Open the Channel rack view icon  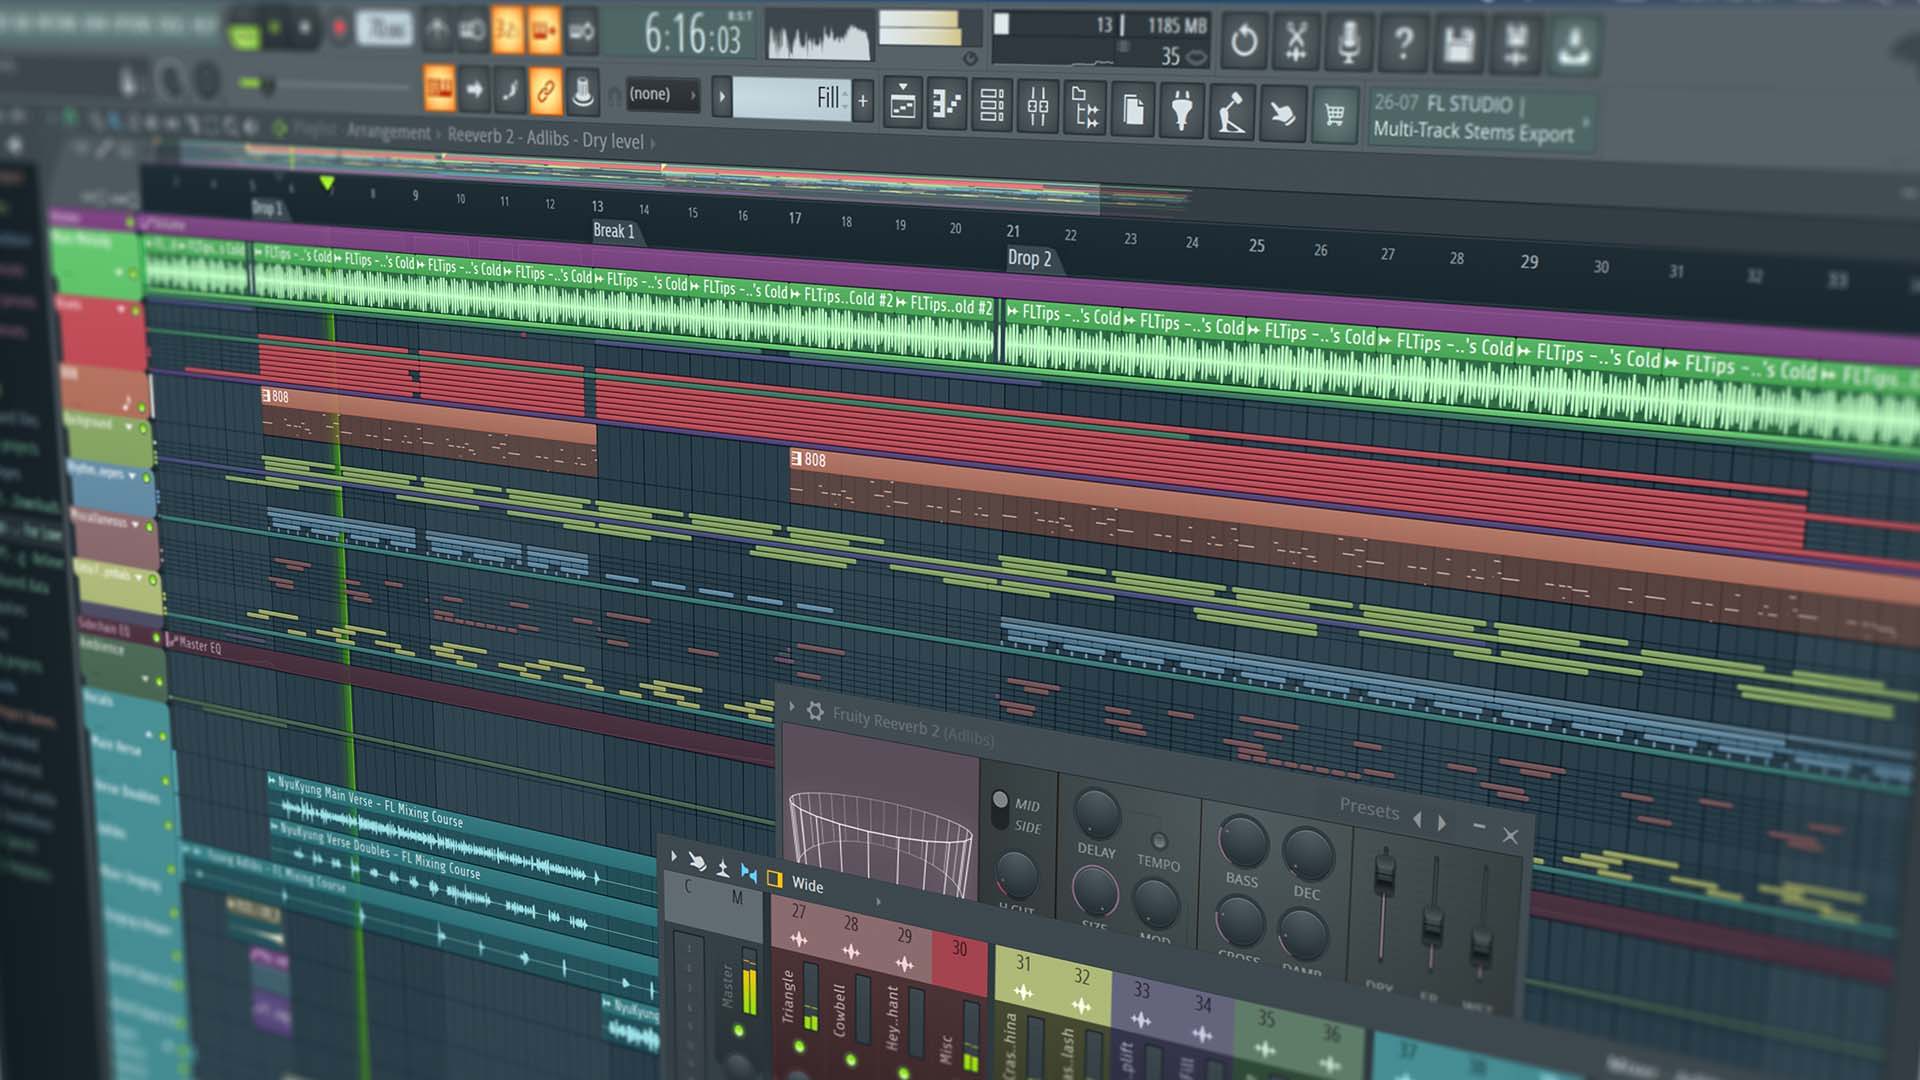pos(991,104)
